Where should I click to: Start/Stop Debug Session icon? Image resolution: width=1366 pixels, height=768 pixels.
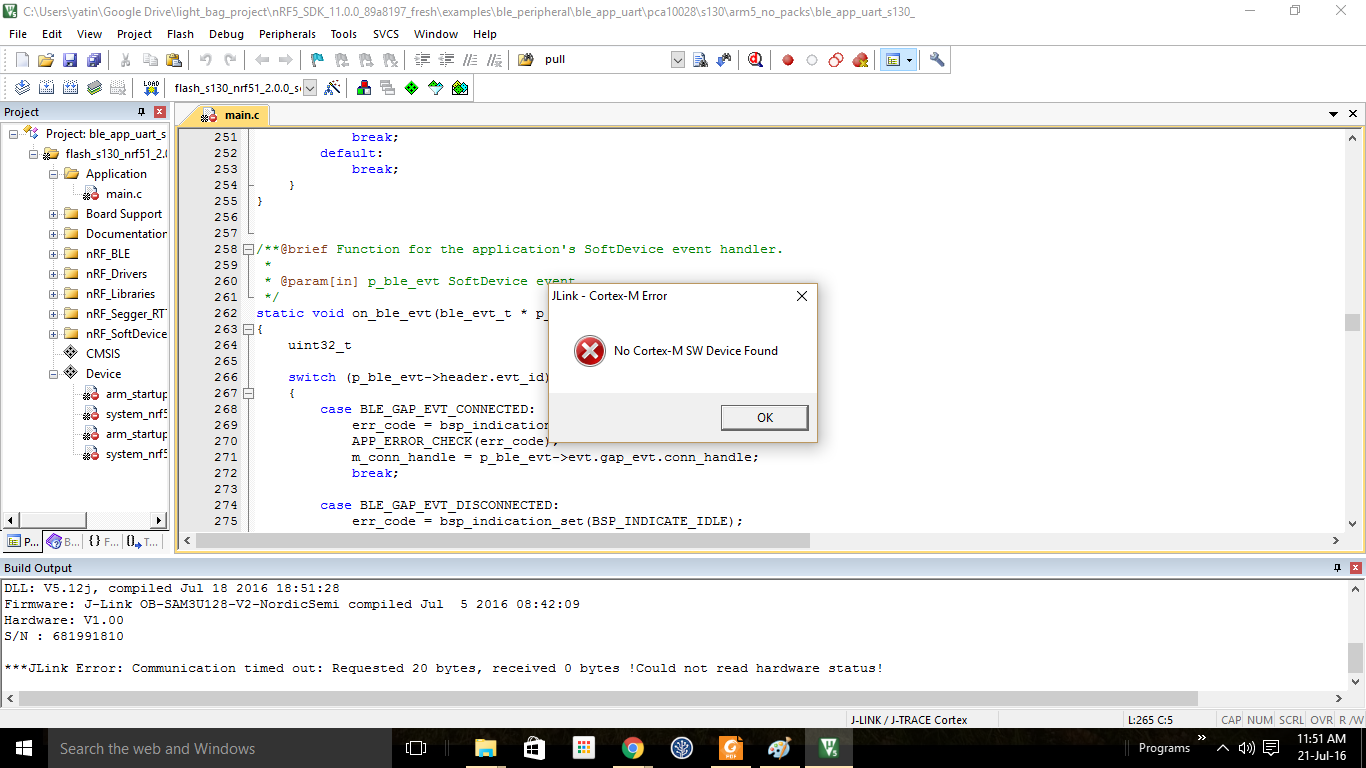755,60
